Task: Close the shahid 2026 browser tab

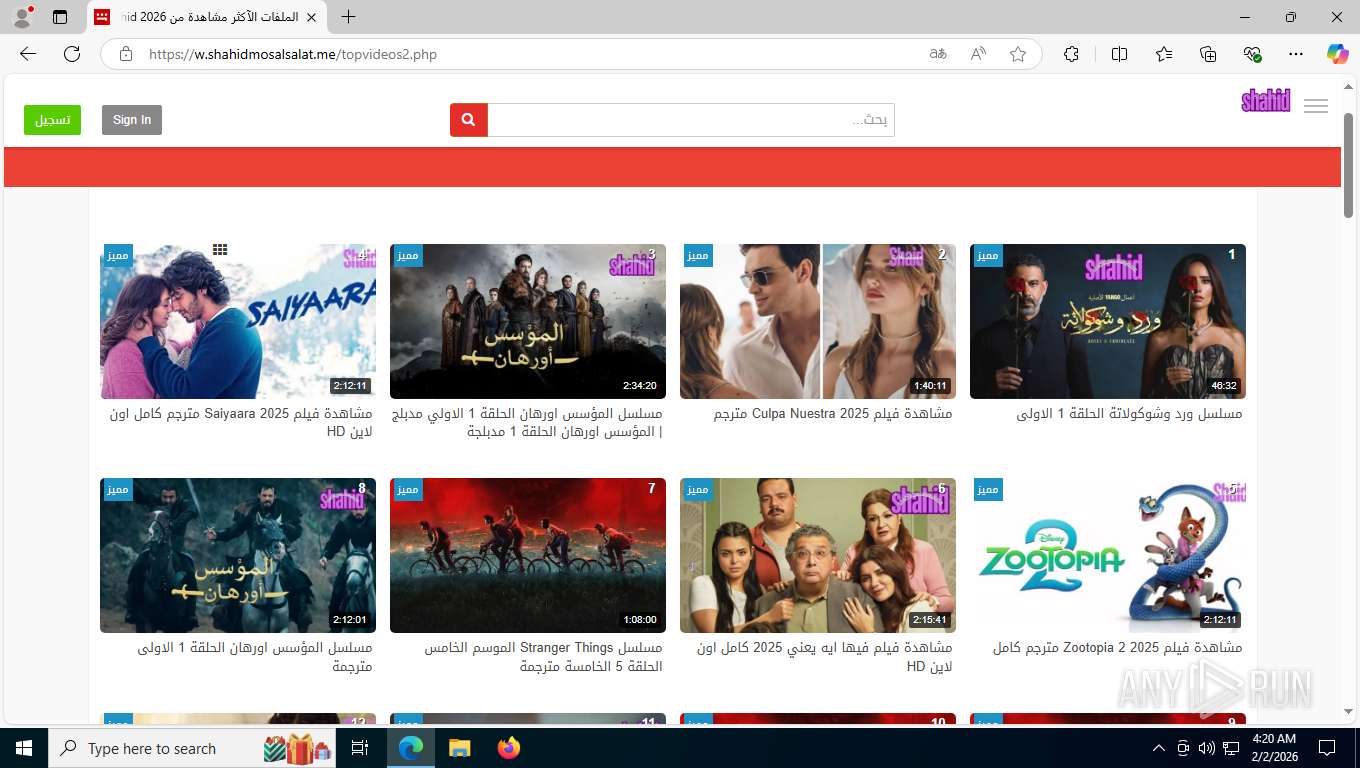Action: (x=311, y=17)
